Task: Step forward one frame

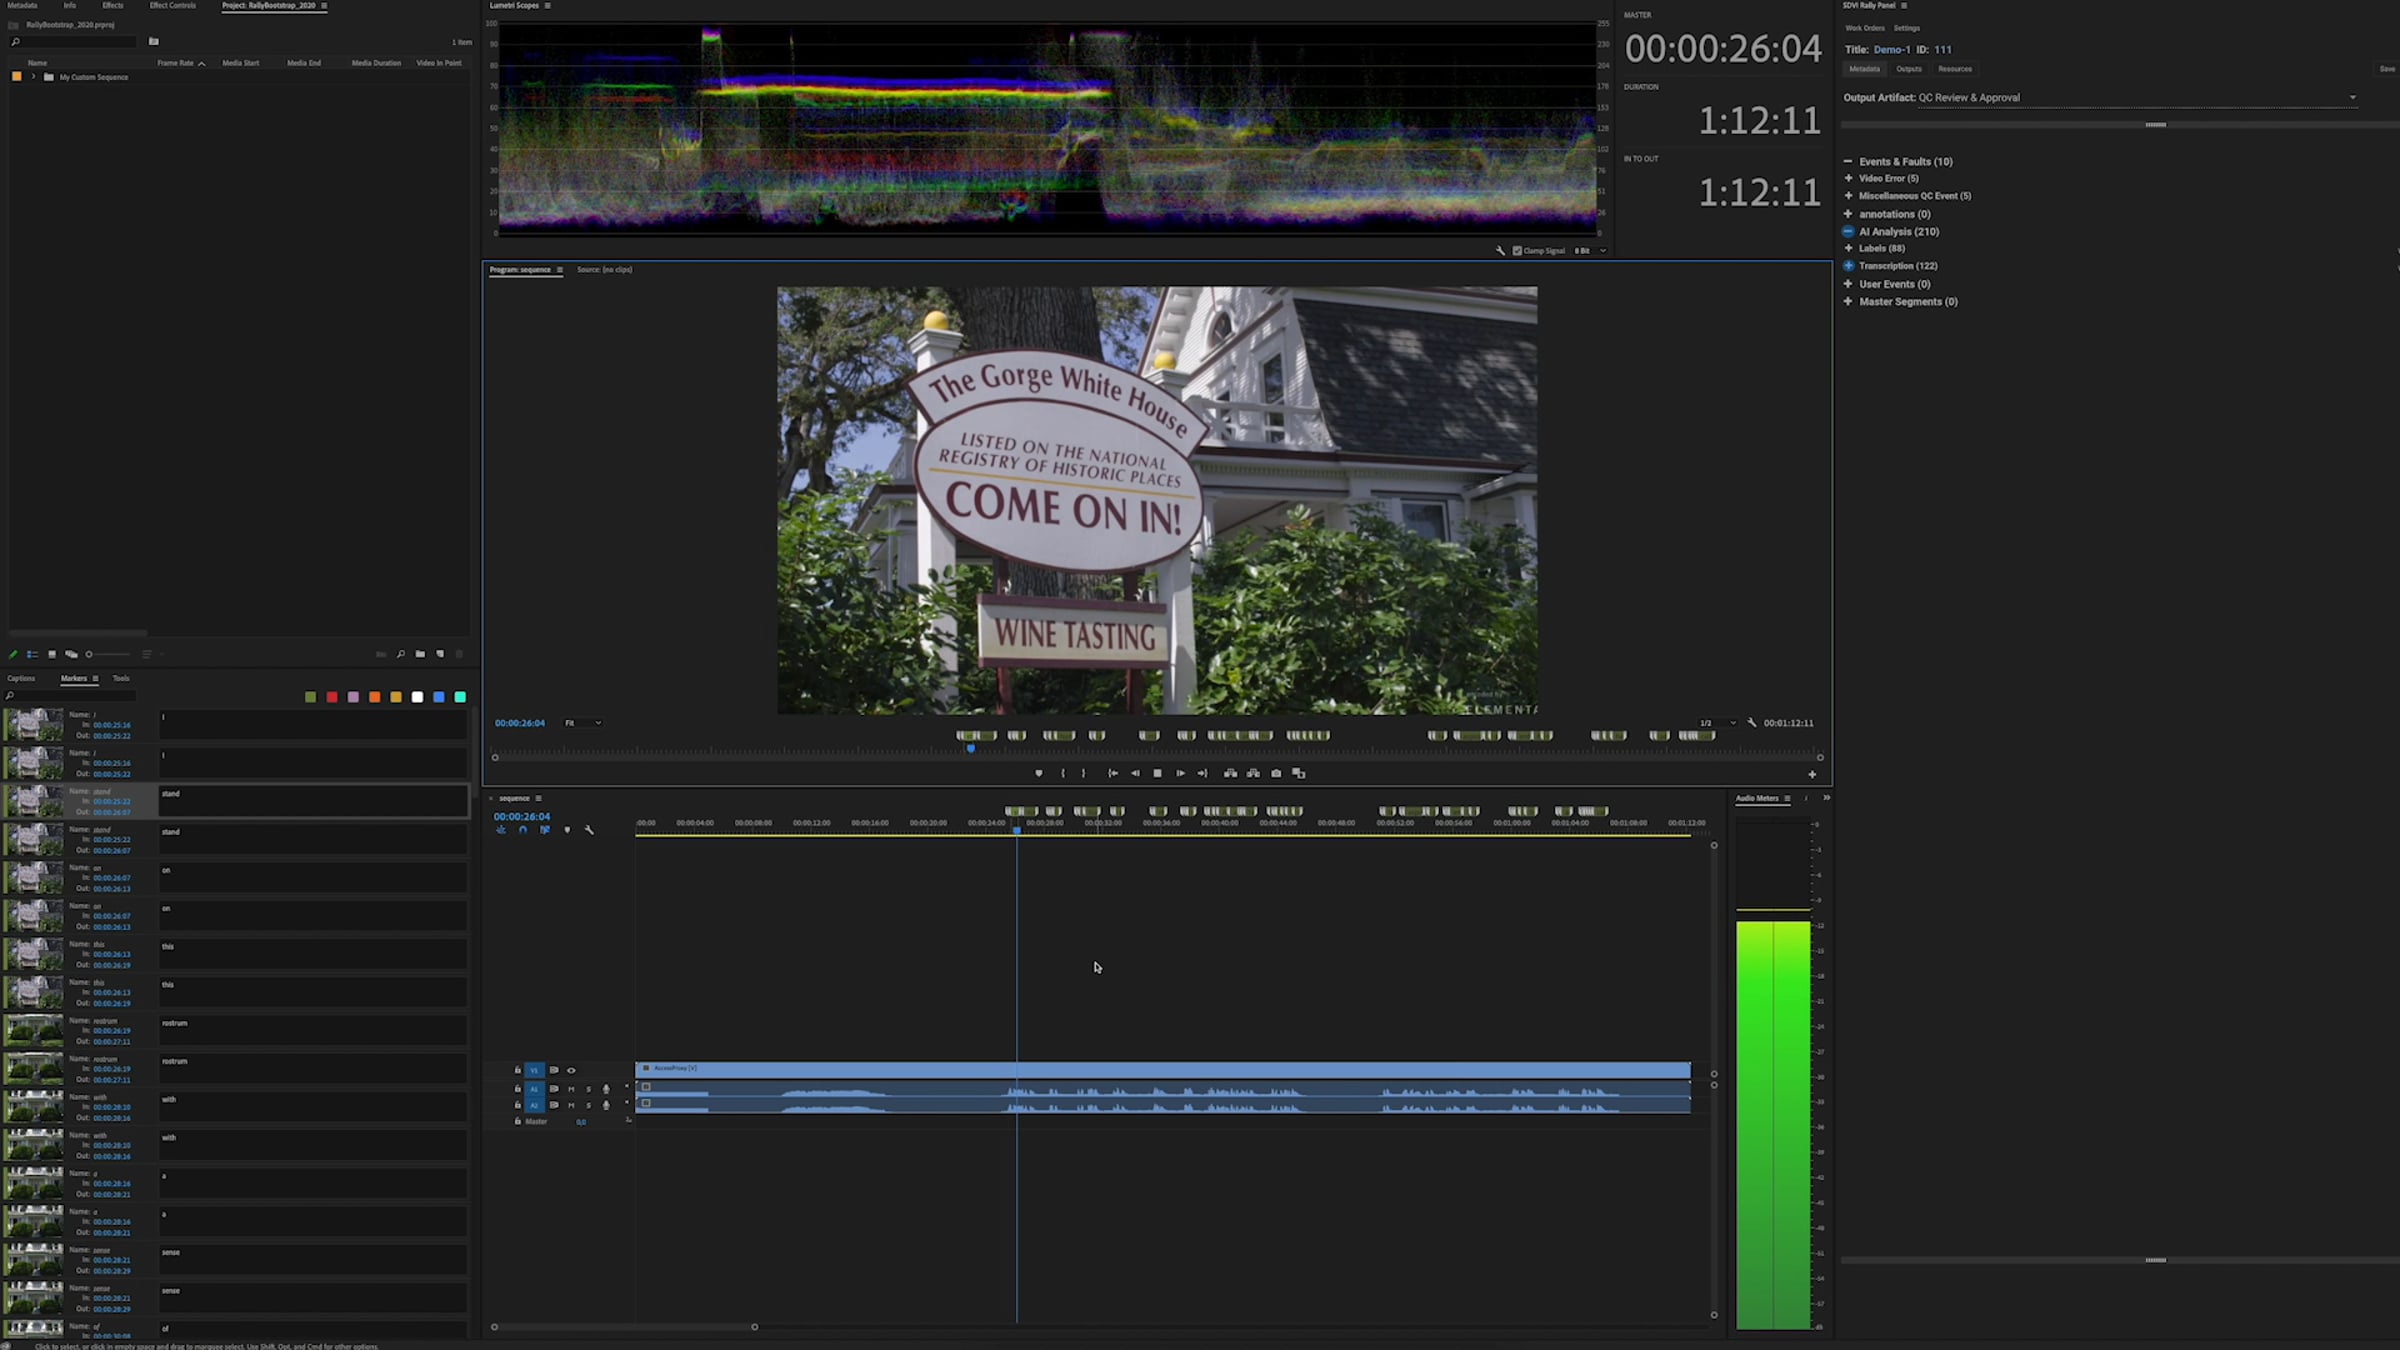Action: pyautogui.click(x=1180, y=773)
